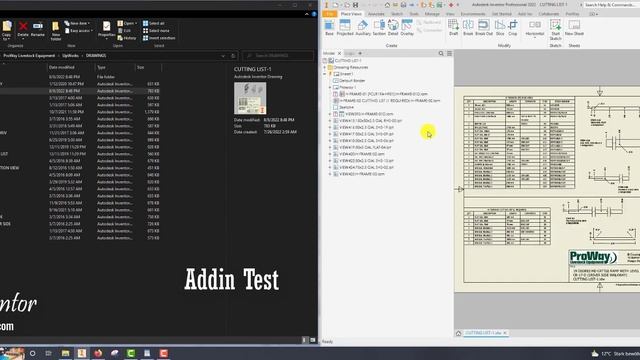Click Invert selection in File Explorer
640x360 pixels.
point(159,38)
